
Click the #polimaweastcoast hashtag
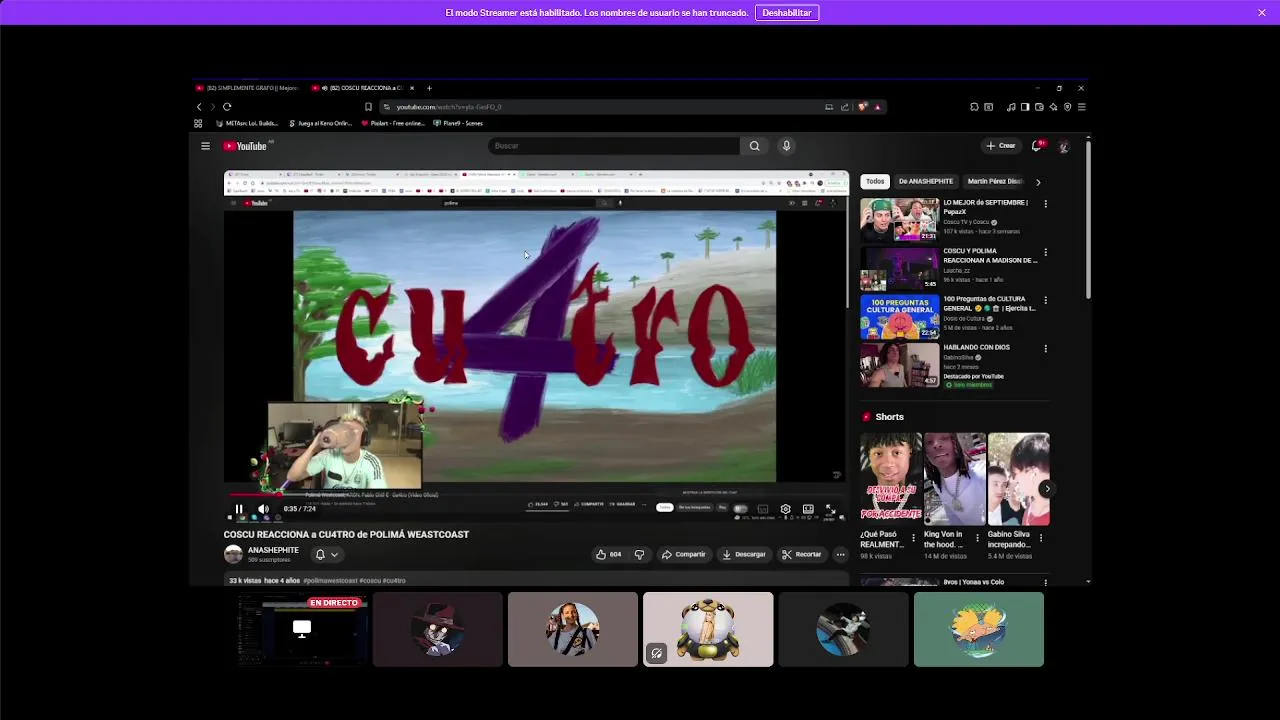tap(330, 581)
